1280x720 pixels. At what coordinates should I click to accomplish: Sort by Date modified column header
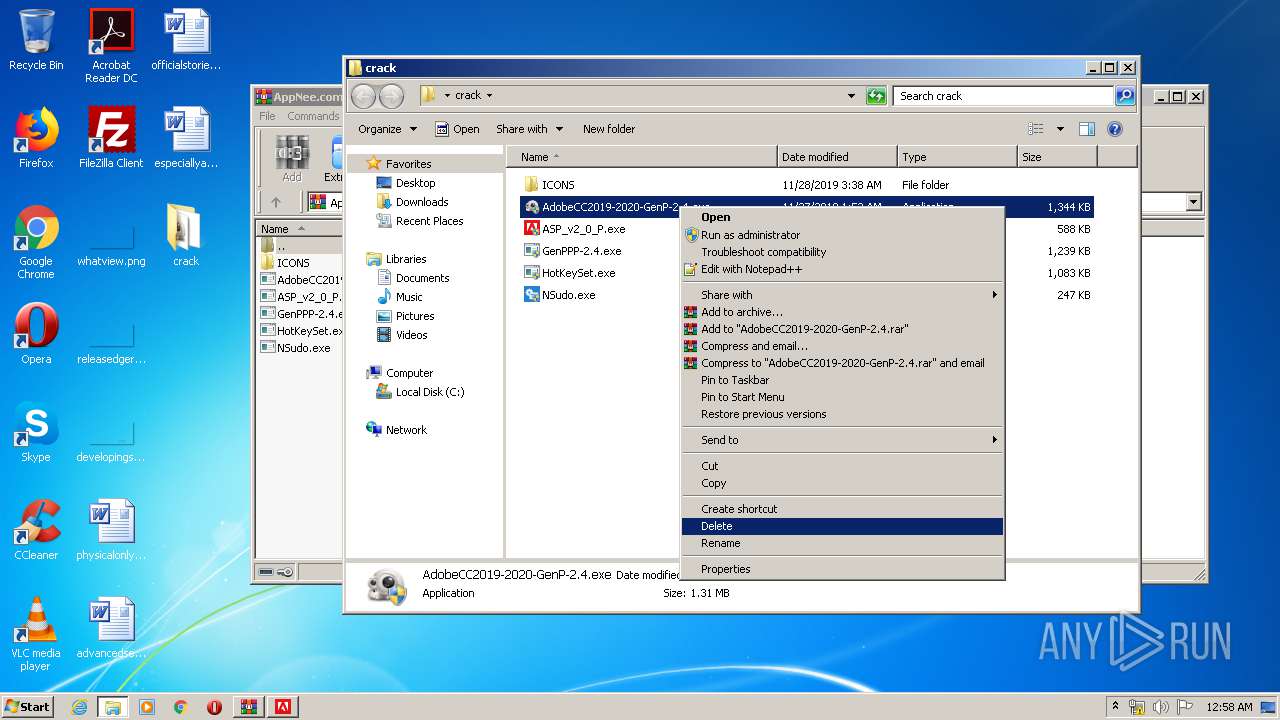pyautogui.click(x=837, y=157)
